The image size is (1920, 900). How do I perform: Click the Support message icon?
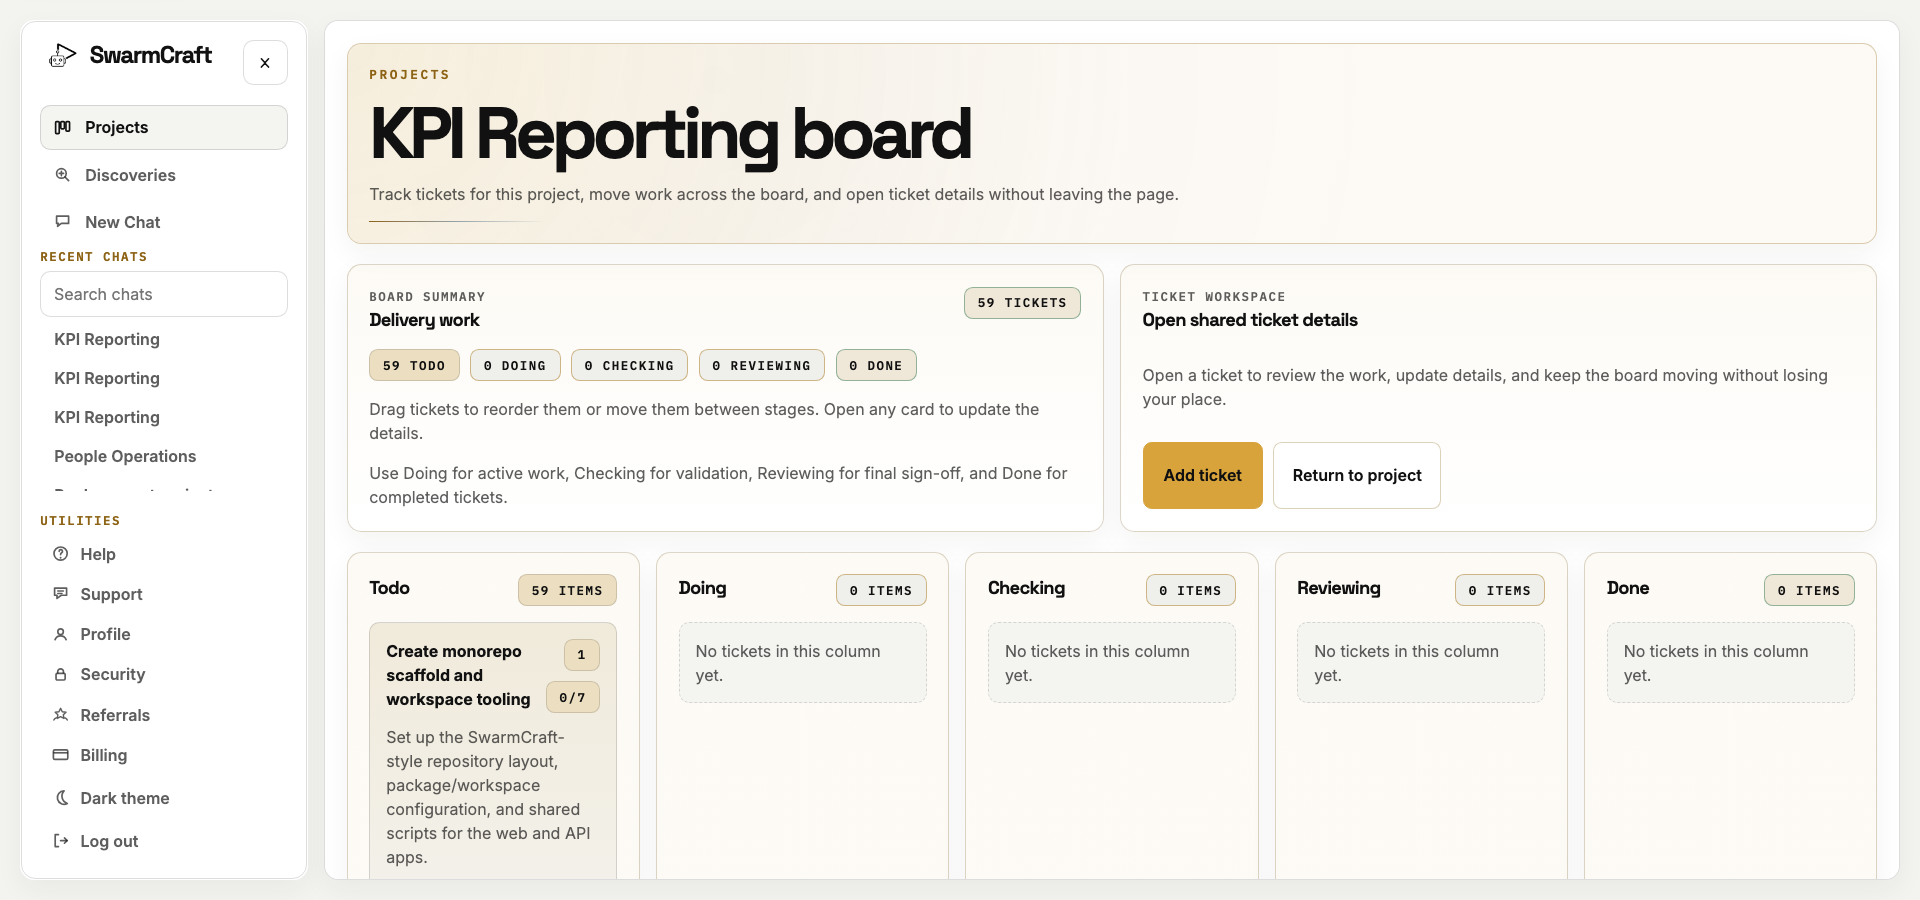pyautogui.click(x=61, y=594)
